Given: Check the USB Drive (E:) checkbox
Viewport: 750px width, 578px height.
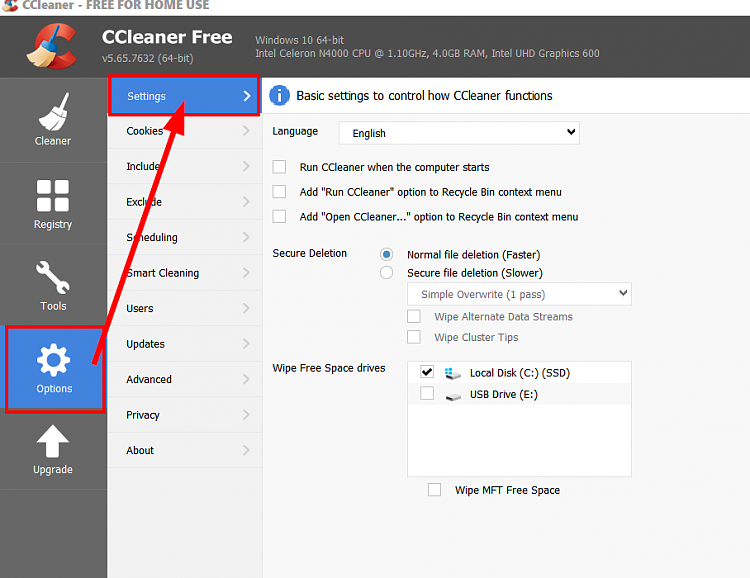Looking at the screenshot, I should pos(427,393).
